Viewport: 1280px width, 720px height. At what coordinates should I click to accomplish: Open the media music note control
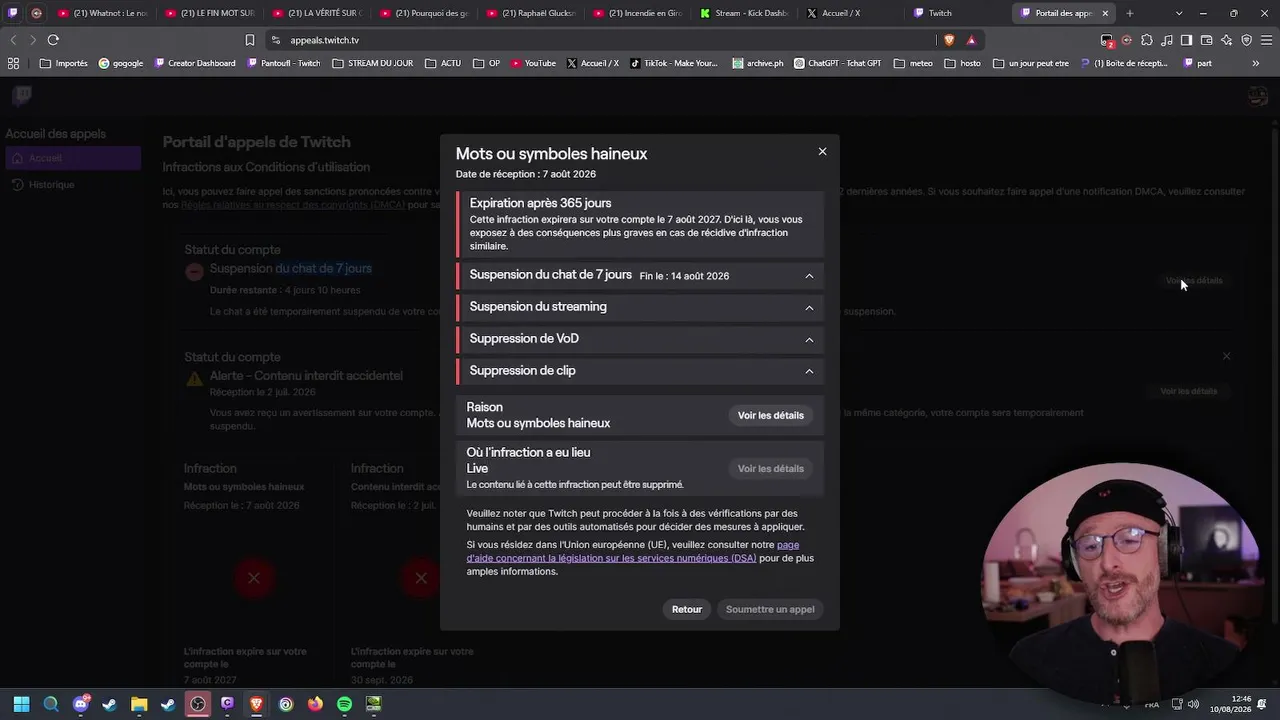(1167, 40)
